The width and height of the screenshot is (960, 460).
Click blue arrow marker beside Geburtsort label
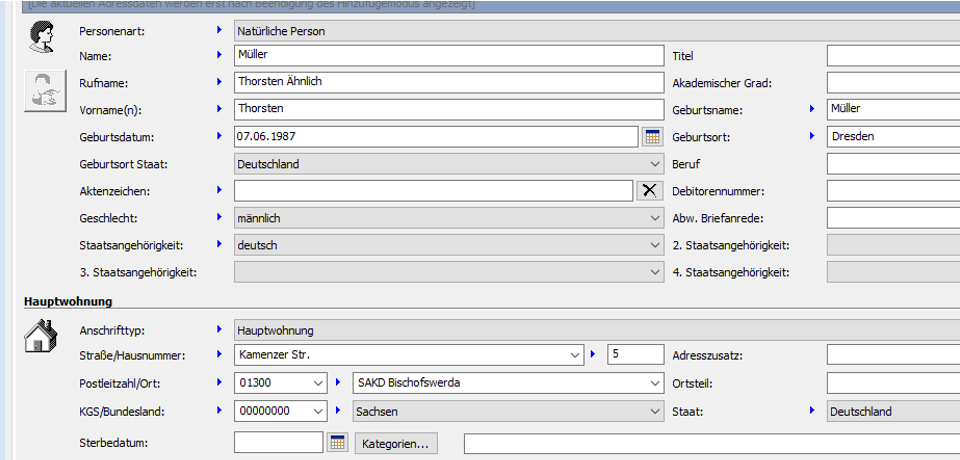812,136
